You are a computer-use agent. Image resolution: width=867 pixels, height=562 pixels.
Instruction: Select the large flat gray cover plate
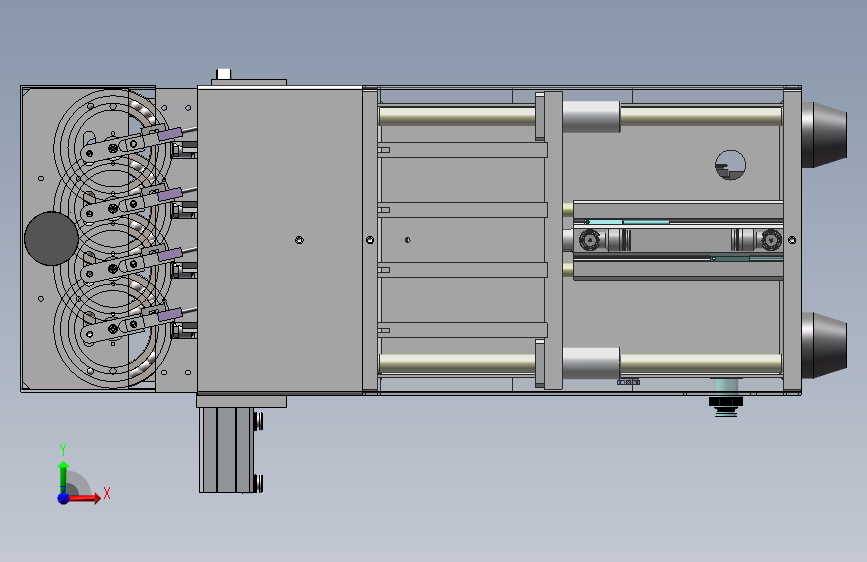pos(280,240)
